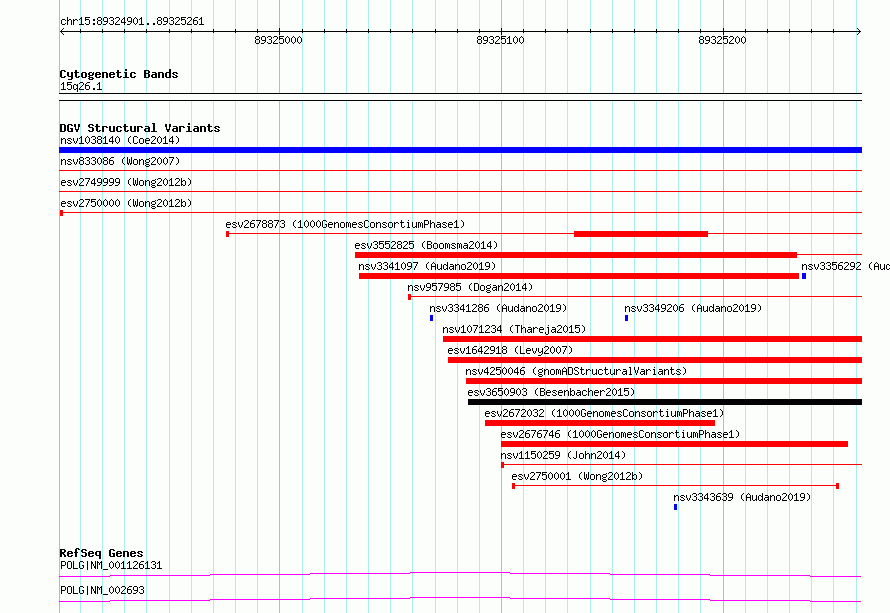Image resolution: width=890 pixels, height=613 pixels.
Task: Select the esv3552825 (Boomsma2014) red bar
Action: [575, 255]
